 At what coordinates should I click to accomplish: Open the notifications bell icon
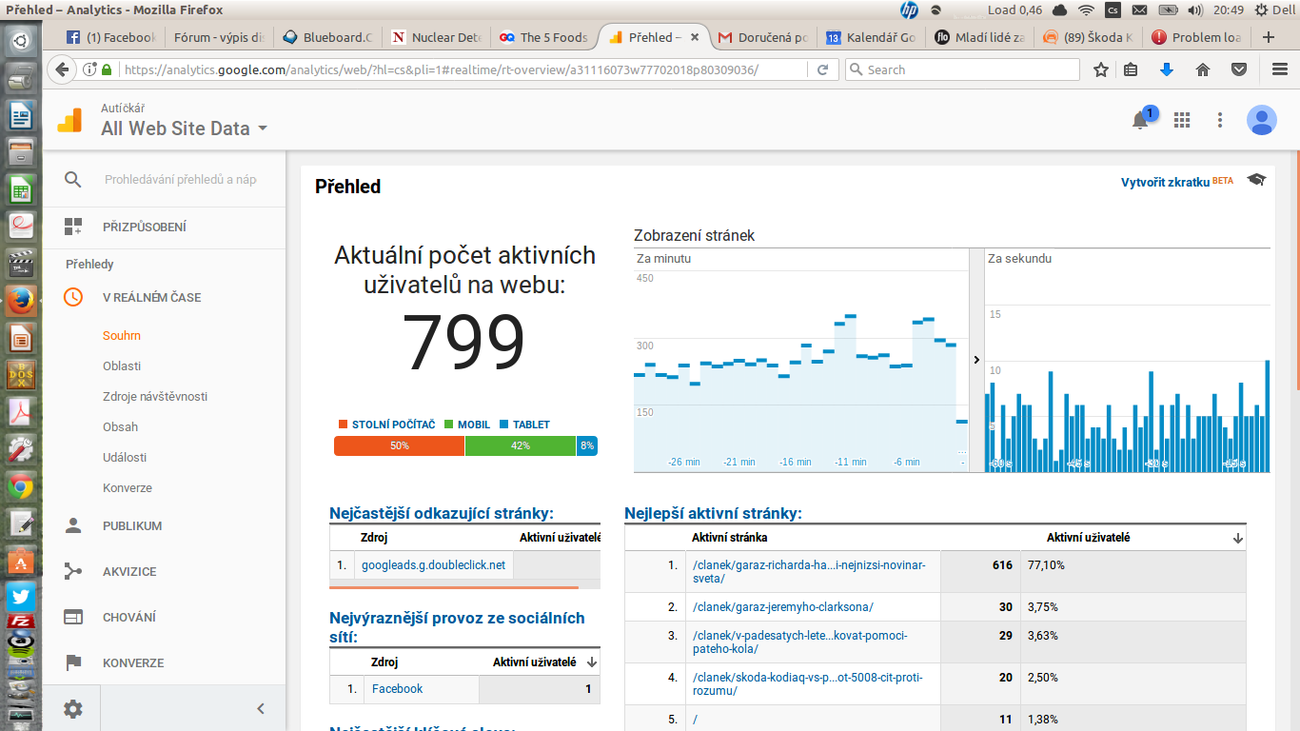tap(1140, 120)
